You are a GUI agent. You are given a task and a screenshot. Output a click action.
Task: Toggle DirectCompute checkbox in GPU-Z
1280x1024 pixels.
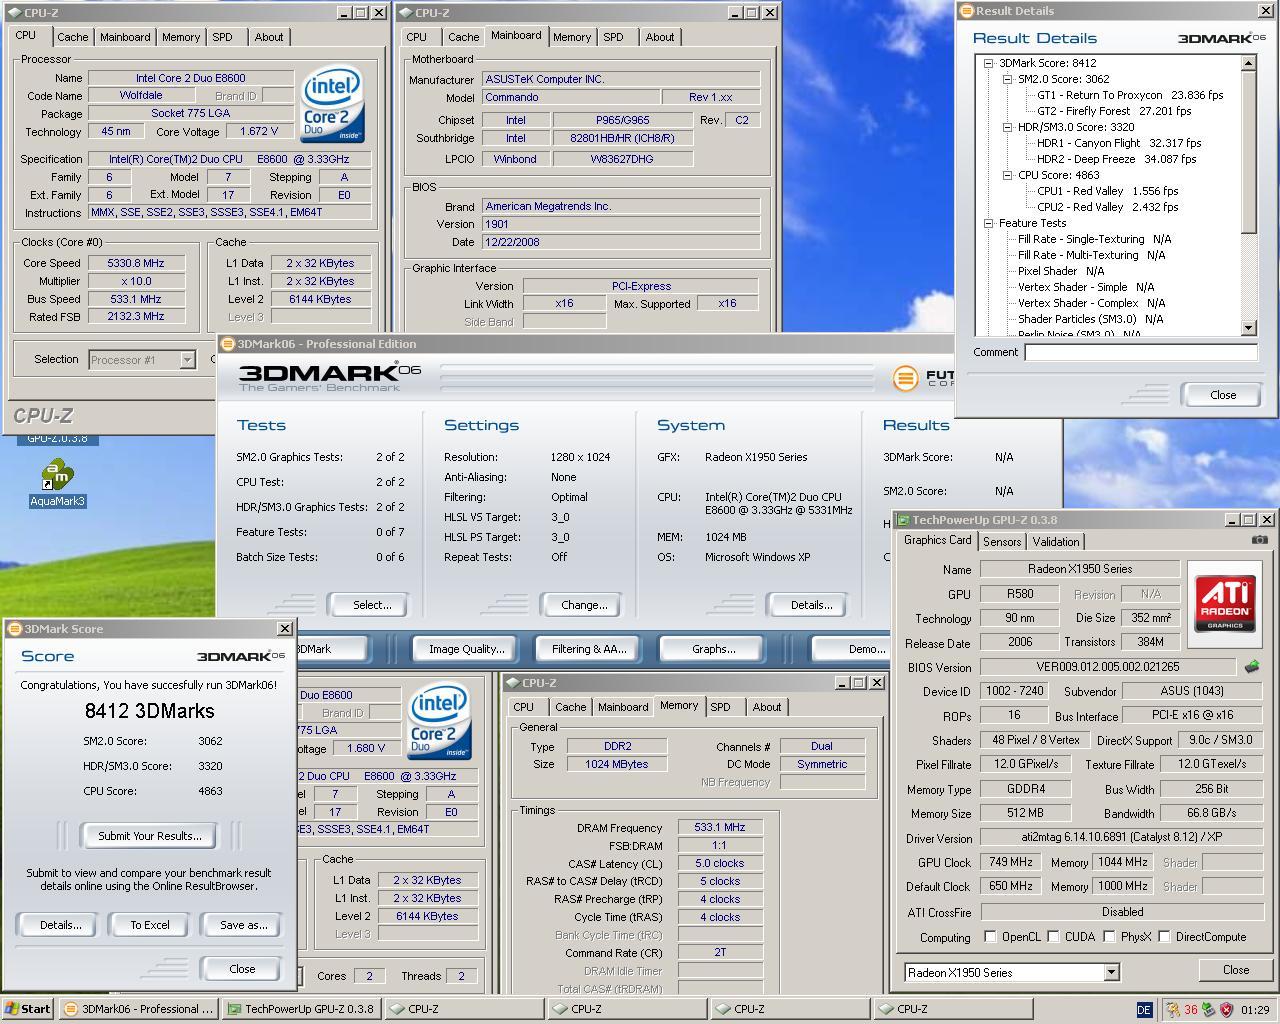click(1164, 937)
